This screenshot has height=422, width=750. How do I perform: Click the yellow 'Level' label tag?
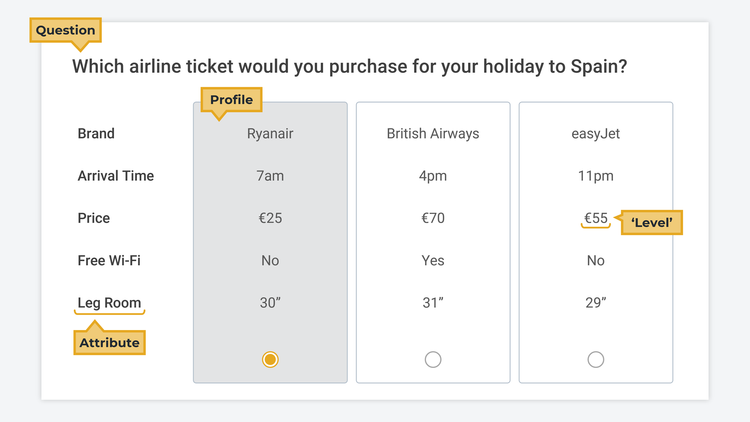pos(652,222)
